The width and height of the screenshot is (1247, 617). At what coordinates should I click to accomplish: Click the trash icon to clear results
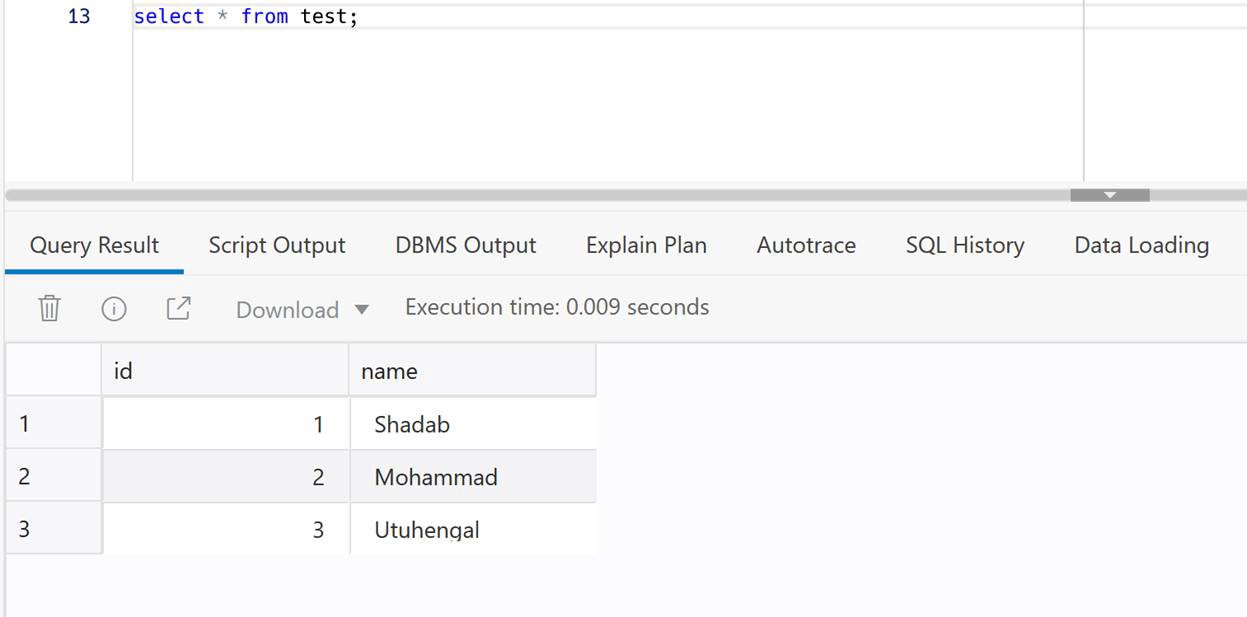point(49,309)
